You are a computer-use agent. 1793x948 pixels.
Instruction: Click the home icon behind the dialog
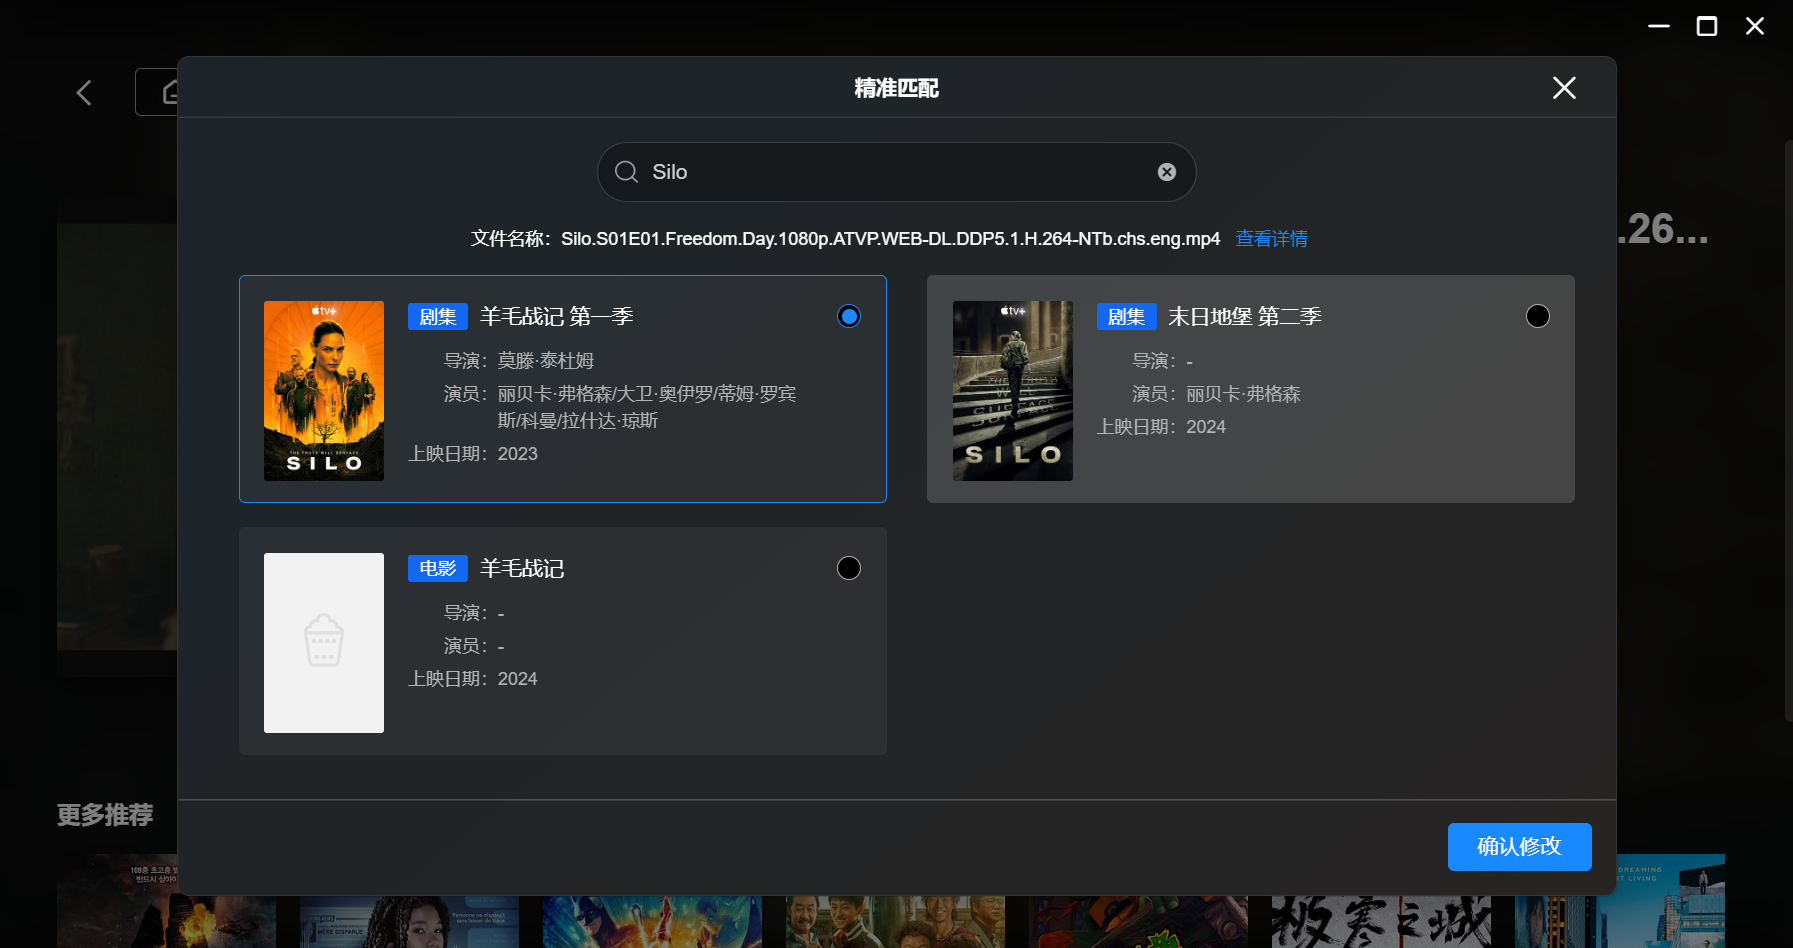point(171,92)
